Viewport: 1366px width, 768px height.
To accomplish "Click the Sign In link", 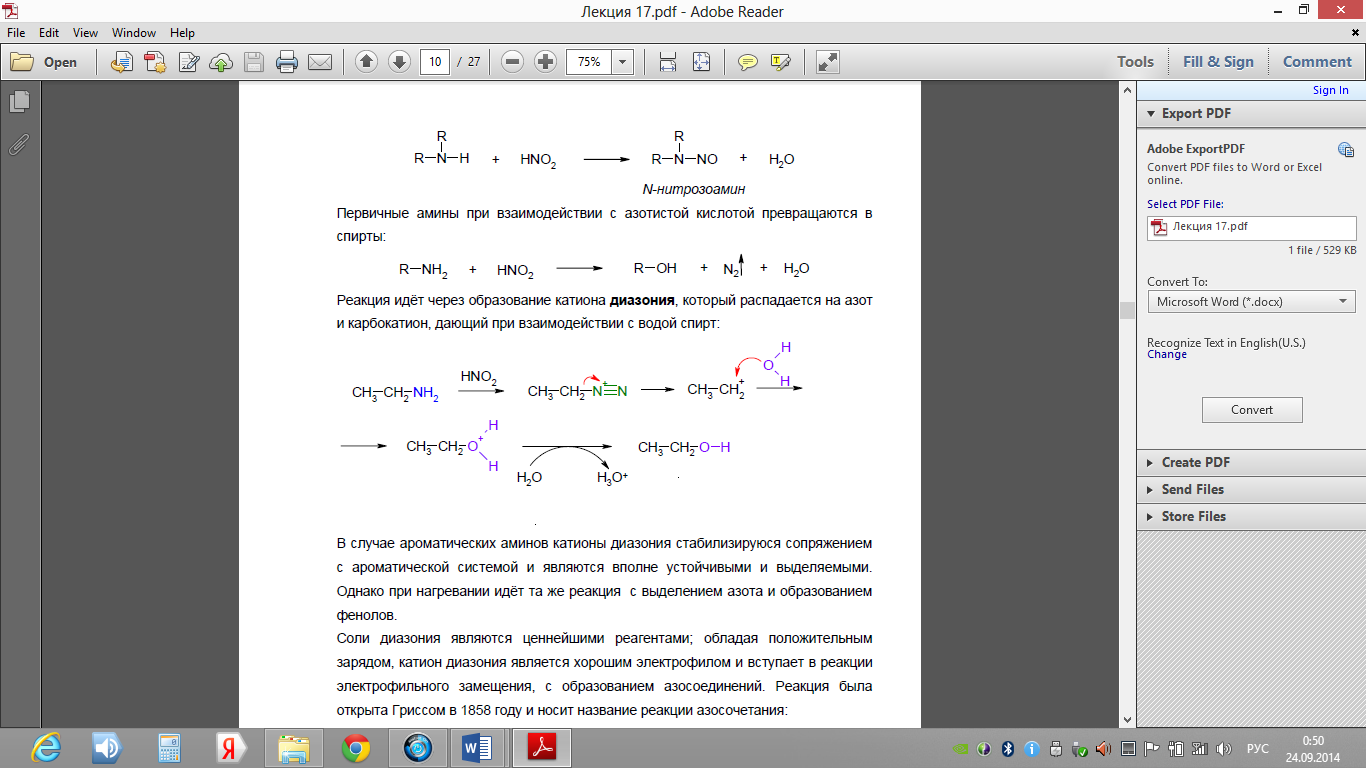I will (1330, 90).
